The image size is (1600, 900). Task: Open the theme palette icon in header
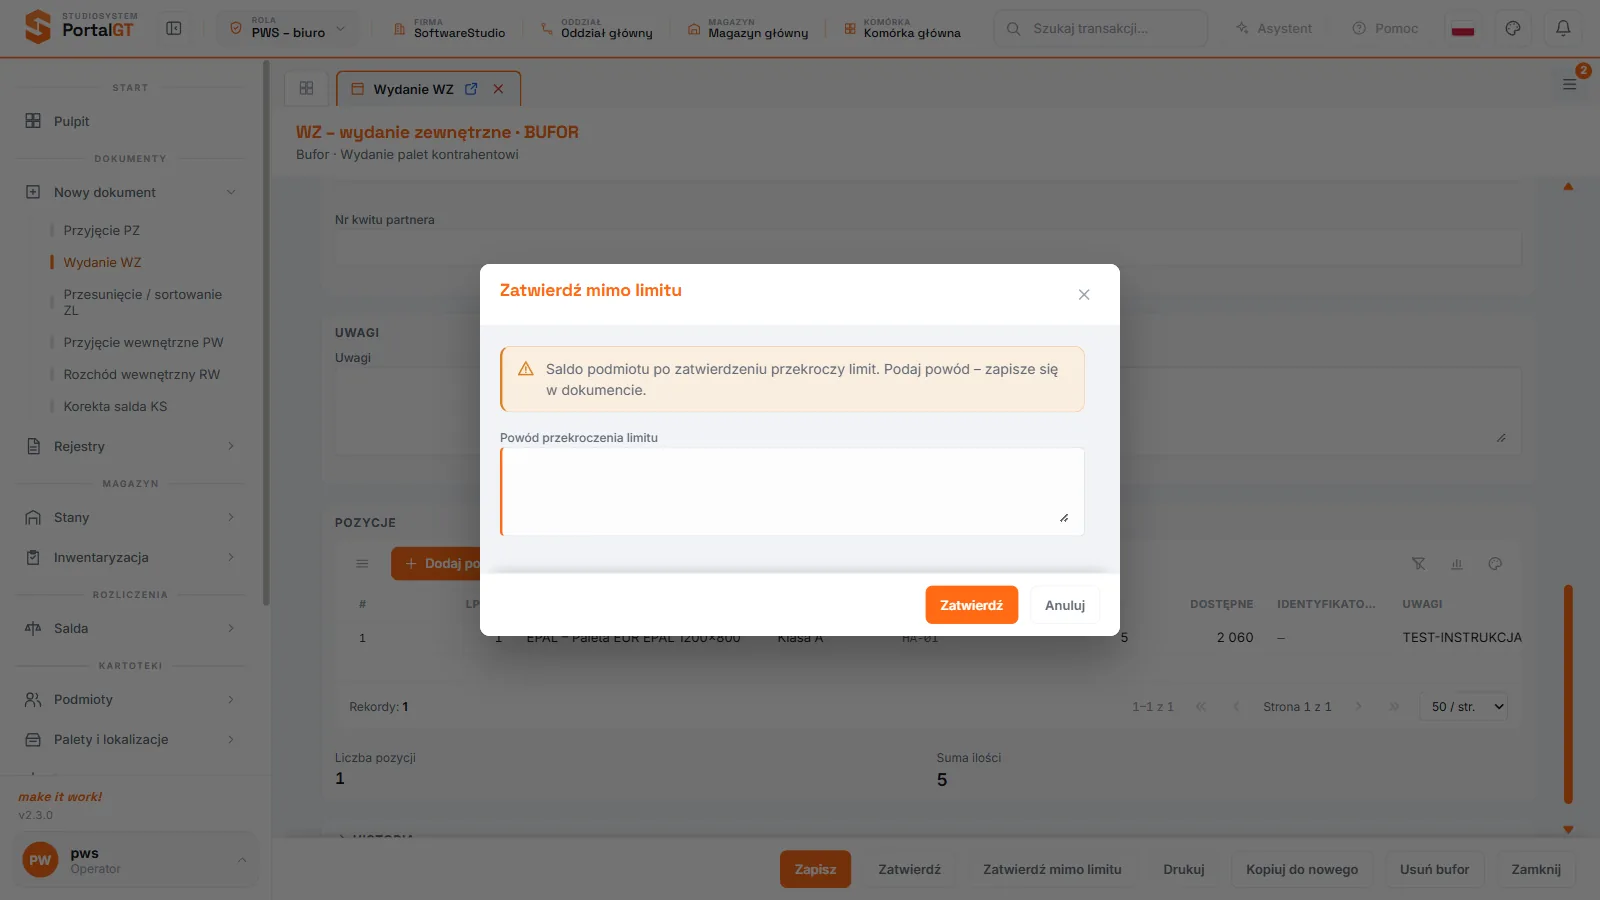1513,29
